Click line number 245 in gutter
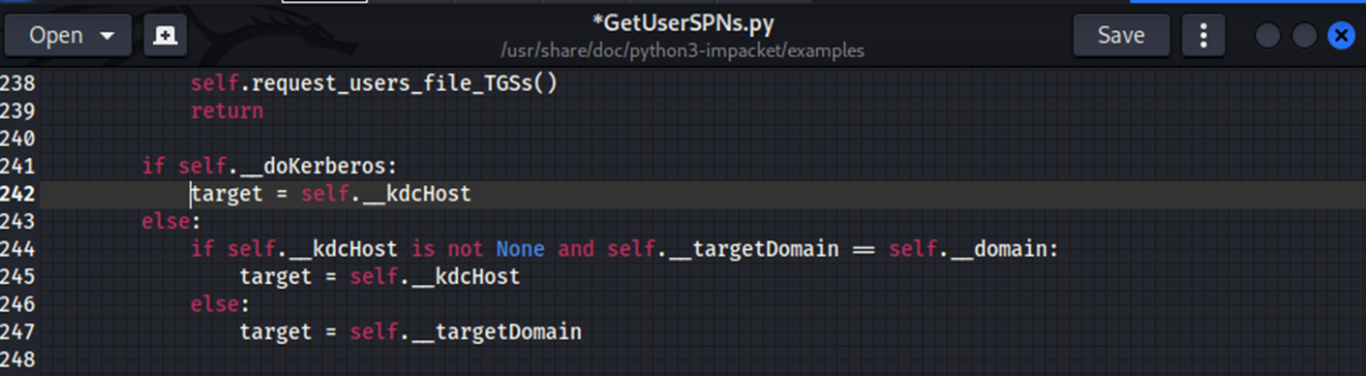This screenshot has height=376, width=1366. point(18,276)
